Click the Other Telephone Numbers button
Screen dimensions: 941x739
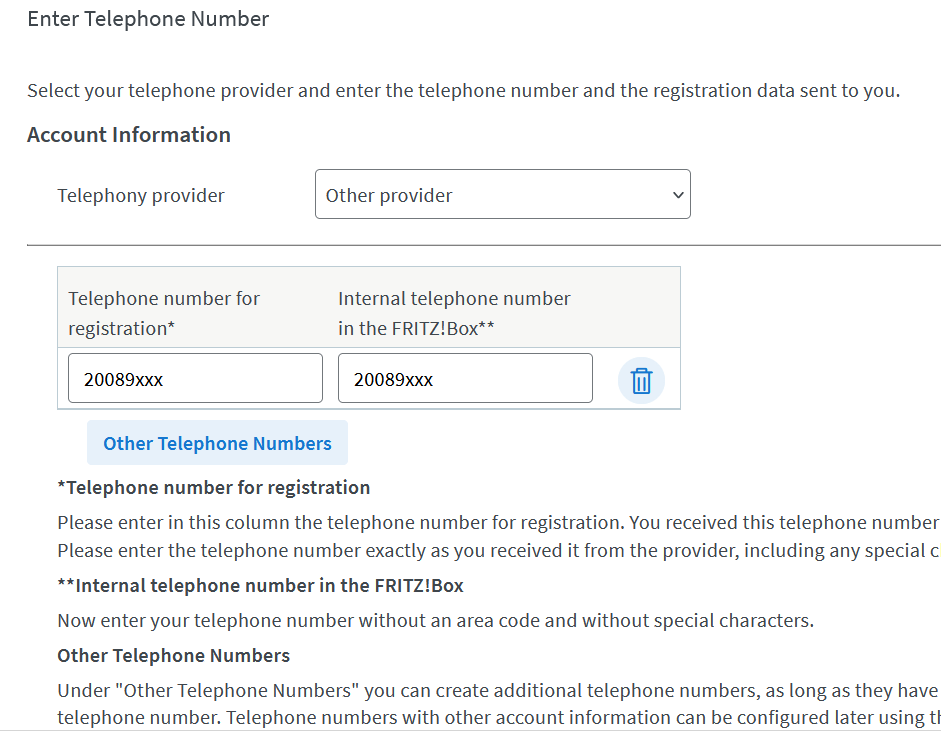pyautogui.click(x=217, y=443)
